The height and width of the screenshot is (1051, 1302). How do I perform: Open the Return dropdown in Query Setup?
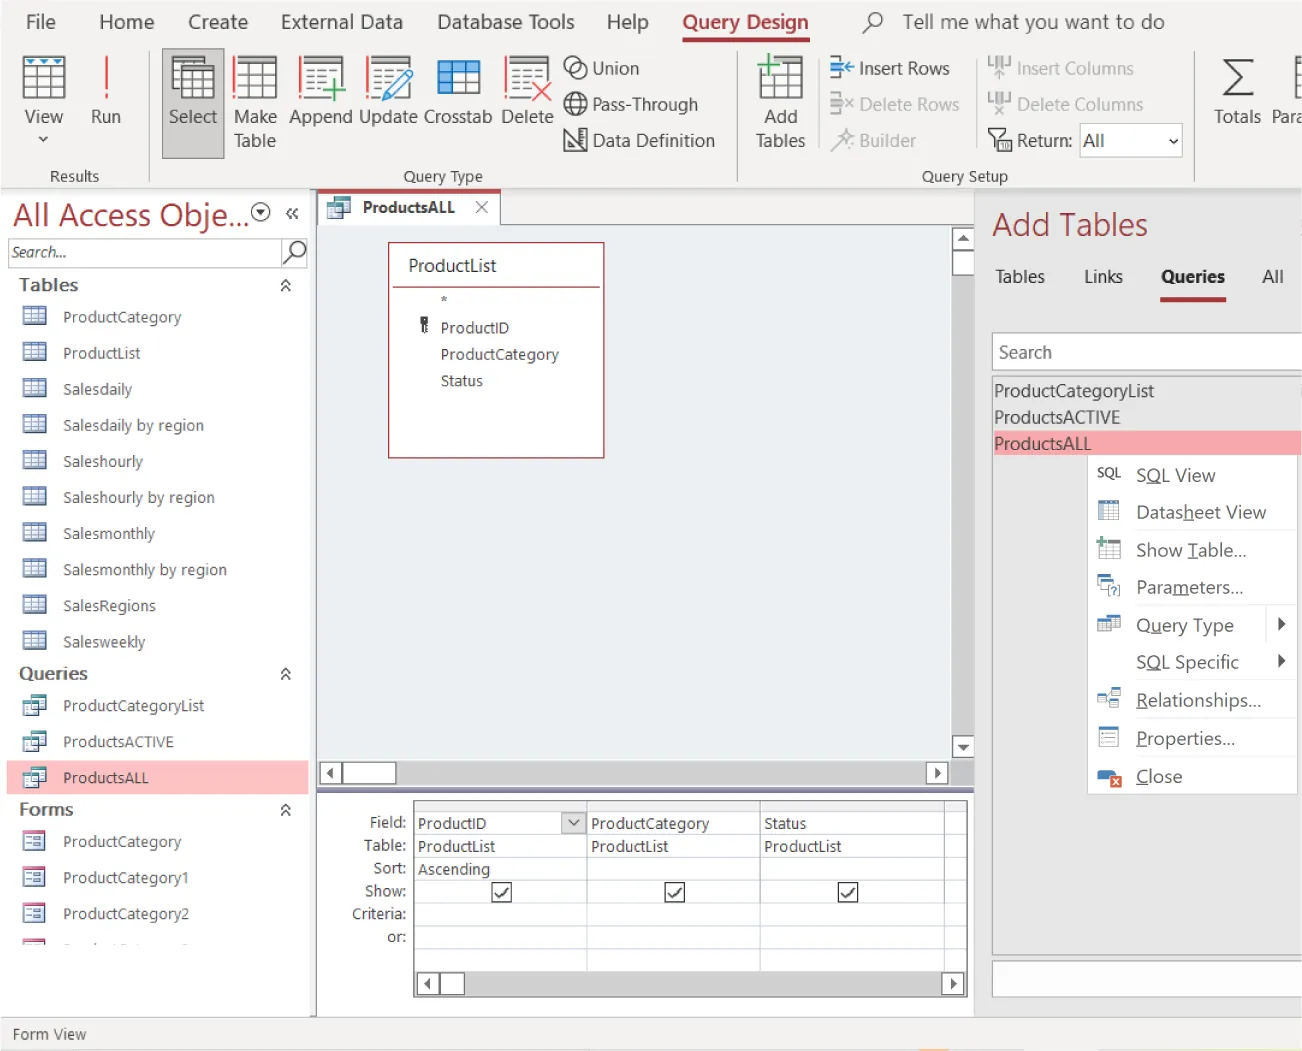point(1172,140)
